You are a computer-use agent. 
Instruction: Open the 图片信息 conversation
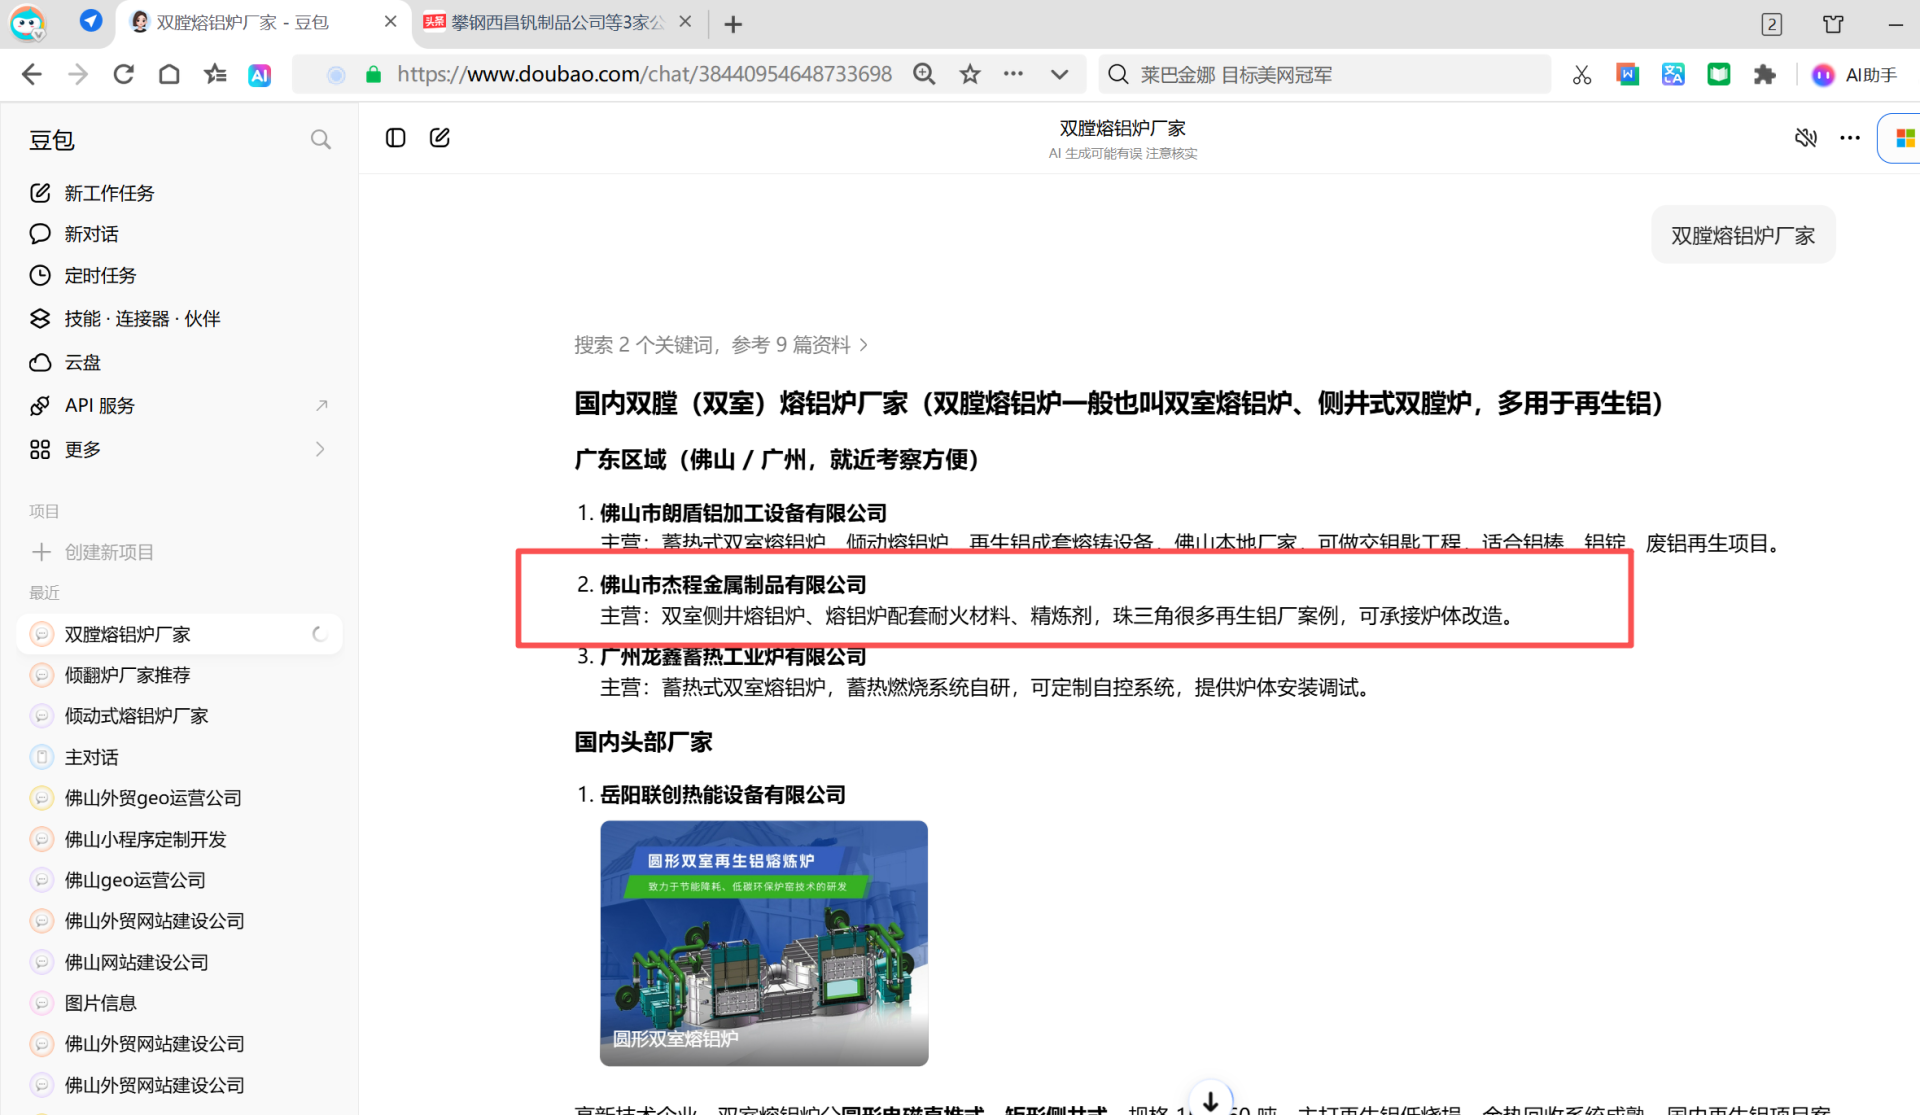180,1003
